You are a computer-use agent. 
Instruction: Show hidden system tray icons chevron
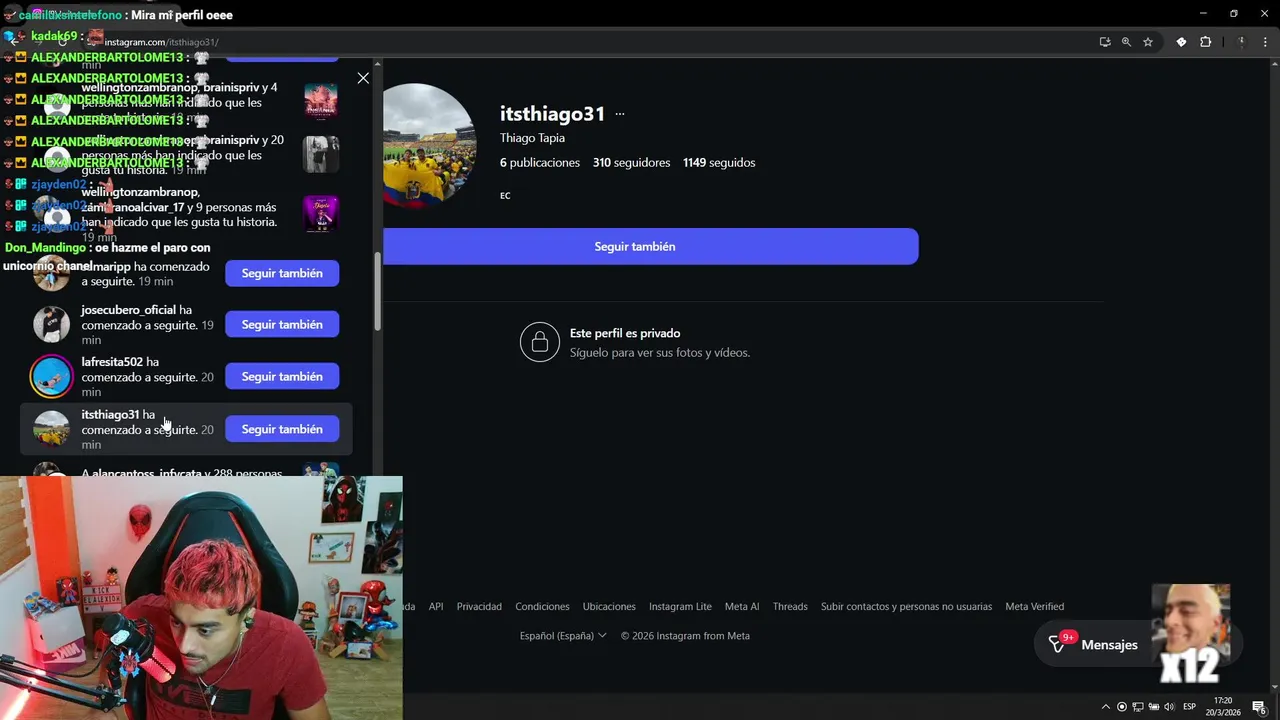(1105, 707)
